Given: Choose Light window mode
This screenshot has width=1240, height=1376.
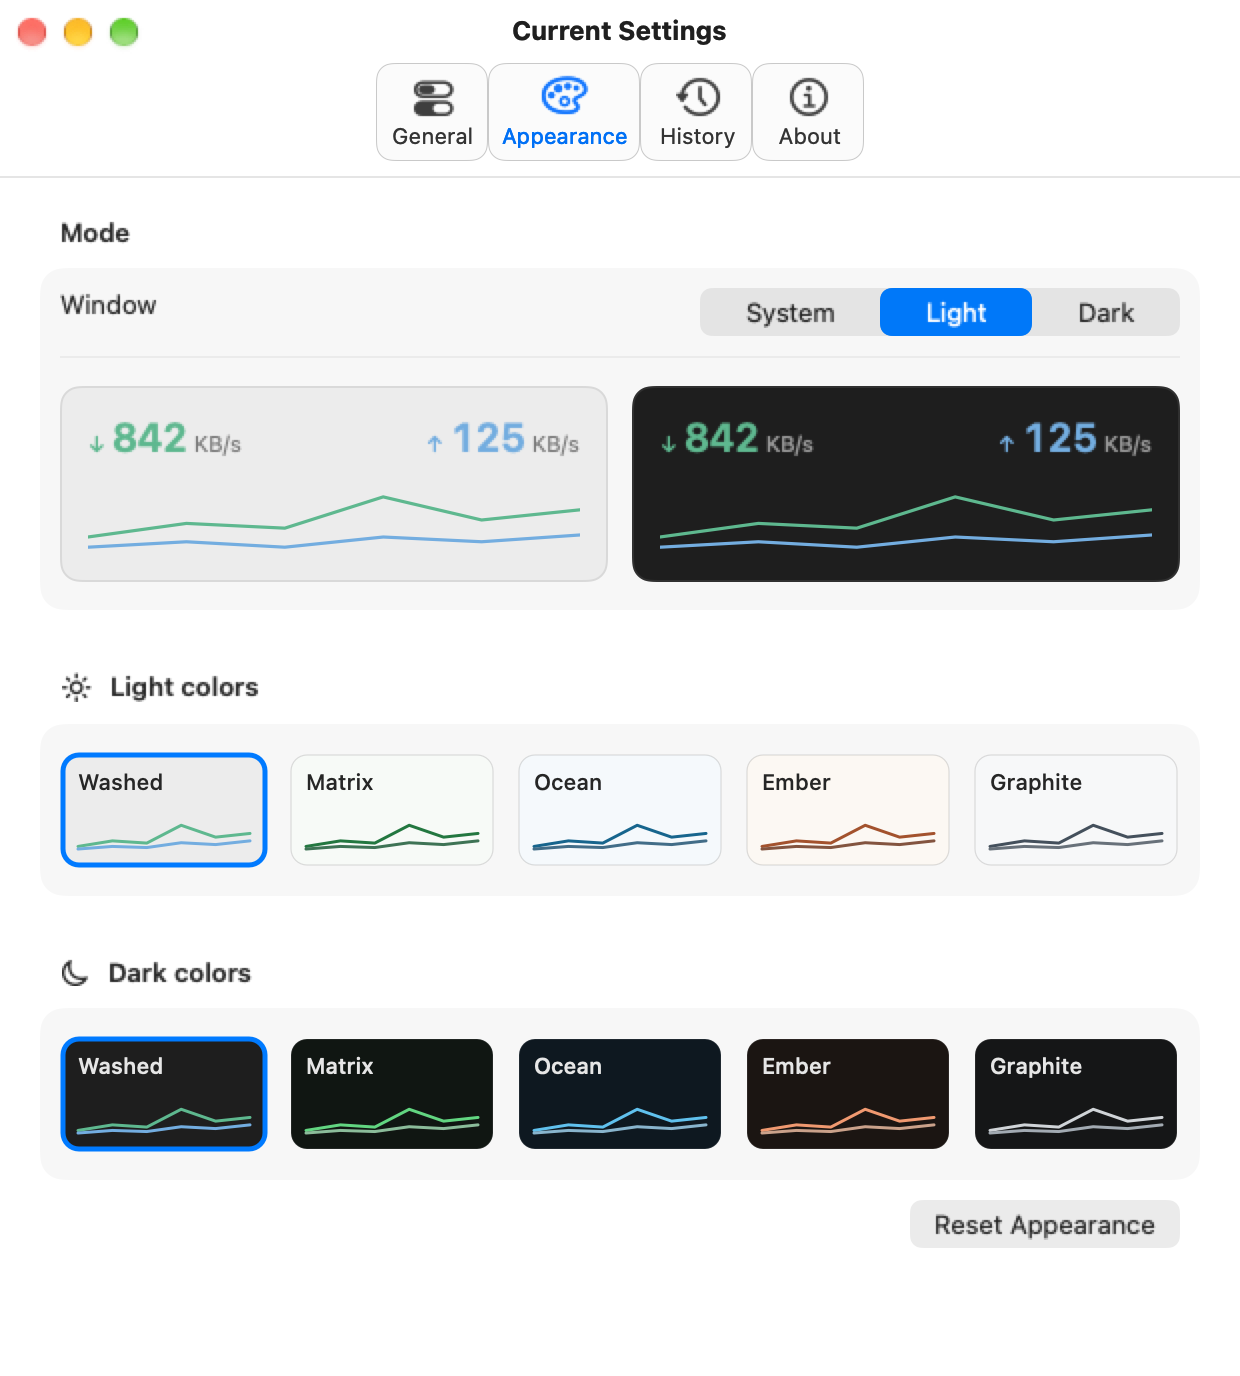Looking at the screenshot, I should click(956, 312).
